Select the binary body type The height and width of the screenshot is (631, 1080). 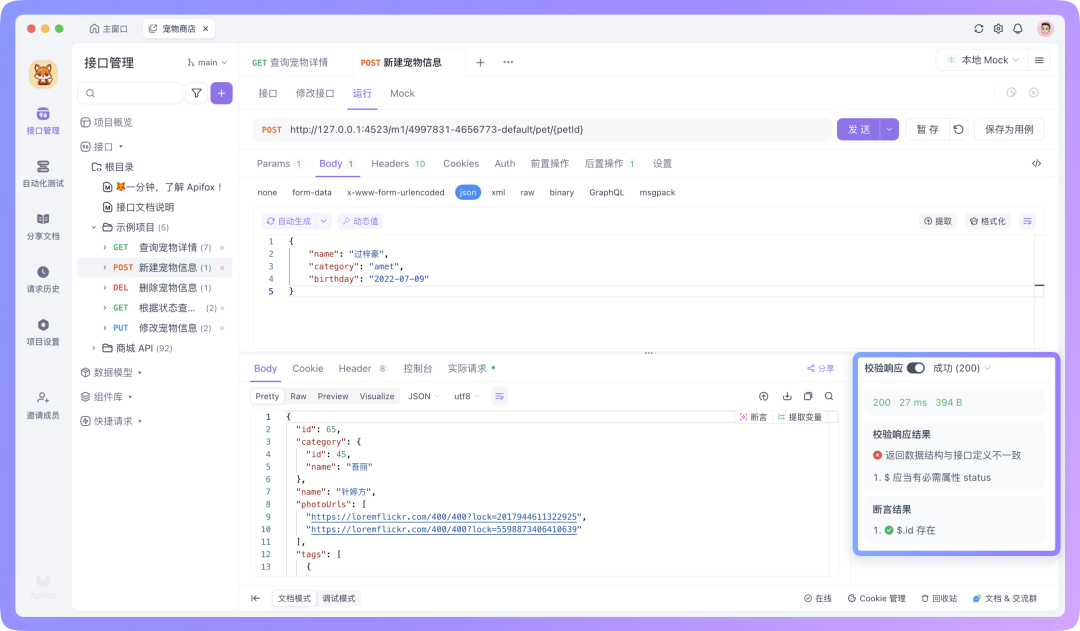pyautogui.click(x=561, y=192)
